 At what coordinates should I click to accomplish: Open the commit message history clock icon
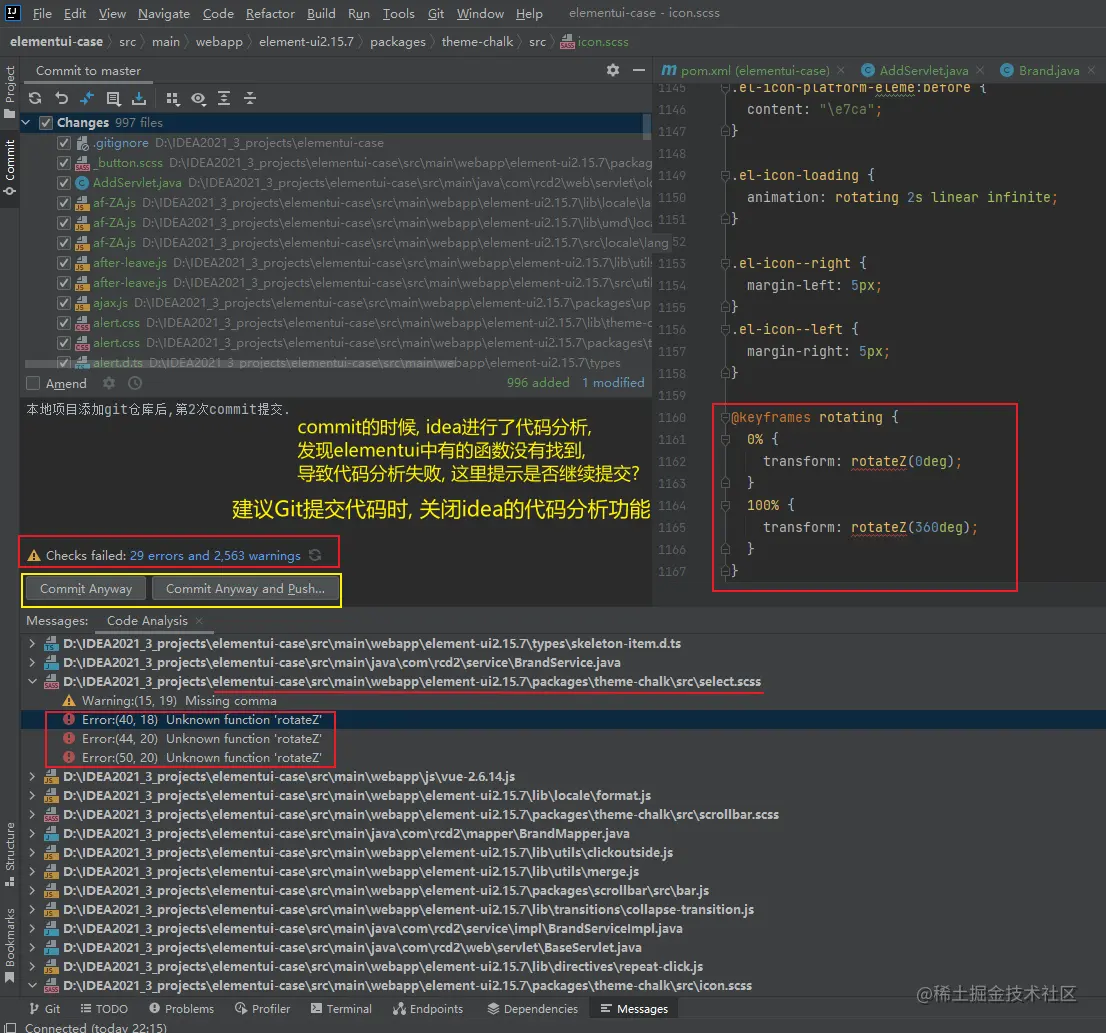tap(135, 383)
